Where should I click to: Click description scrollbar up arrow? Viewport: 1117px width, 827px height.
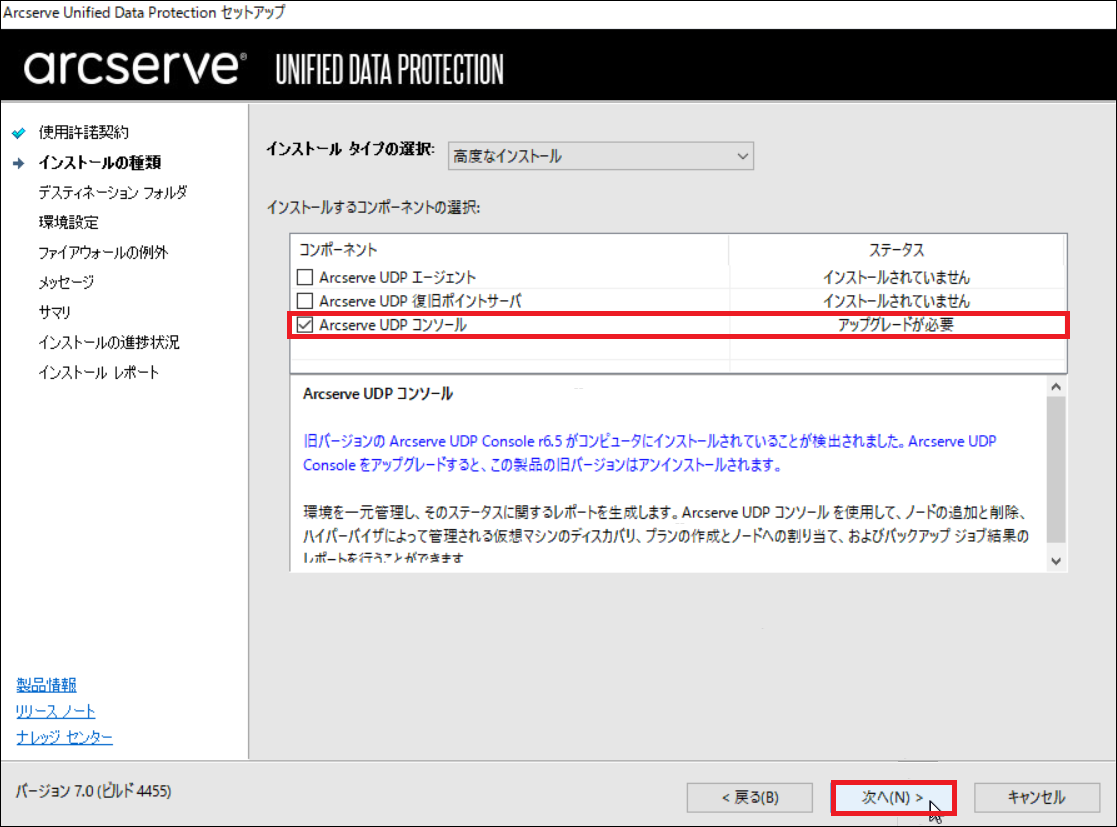pyautogui.click(x=1056, y=387)
